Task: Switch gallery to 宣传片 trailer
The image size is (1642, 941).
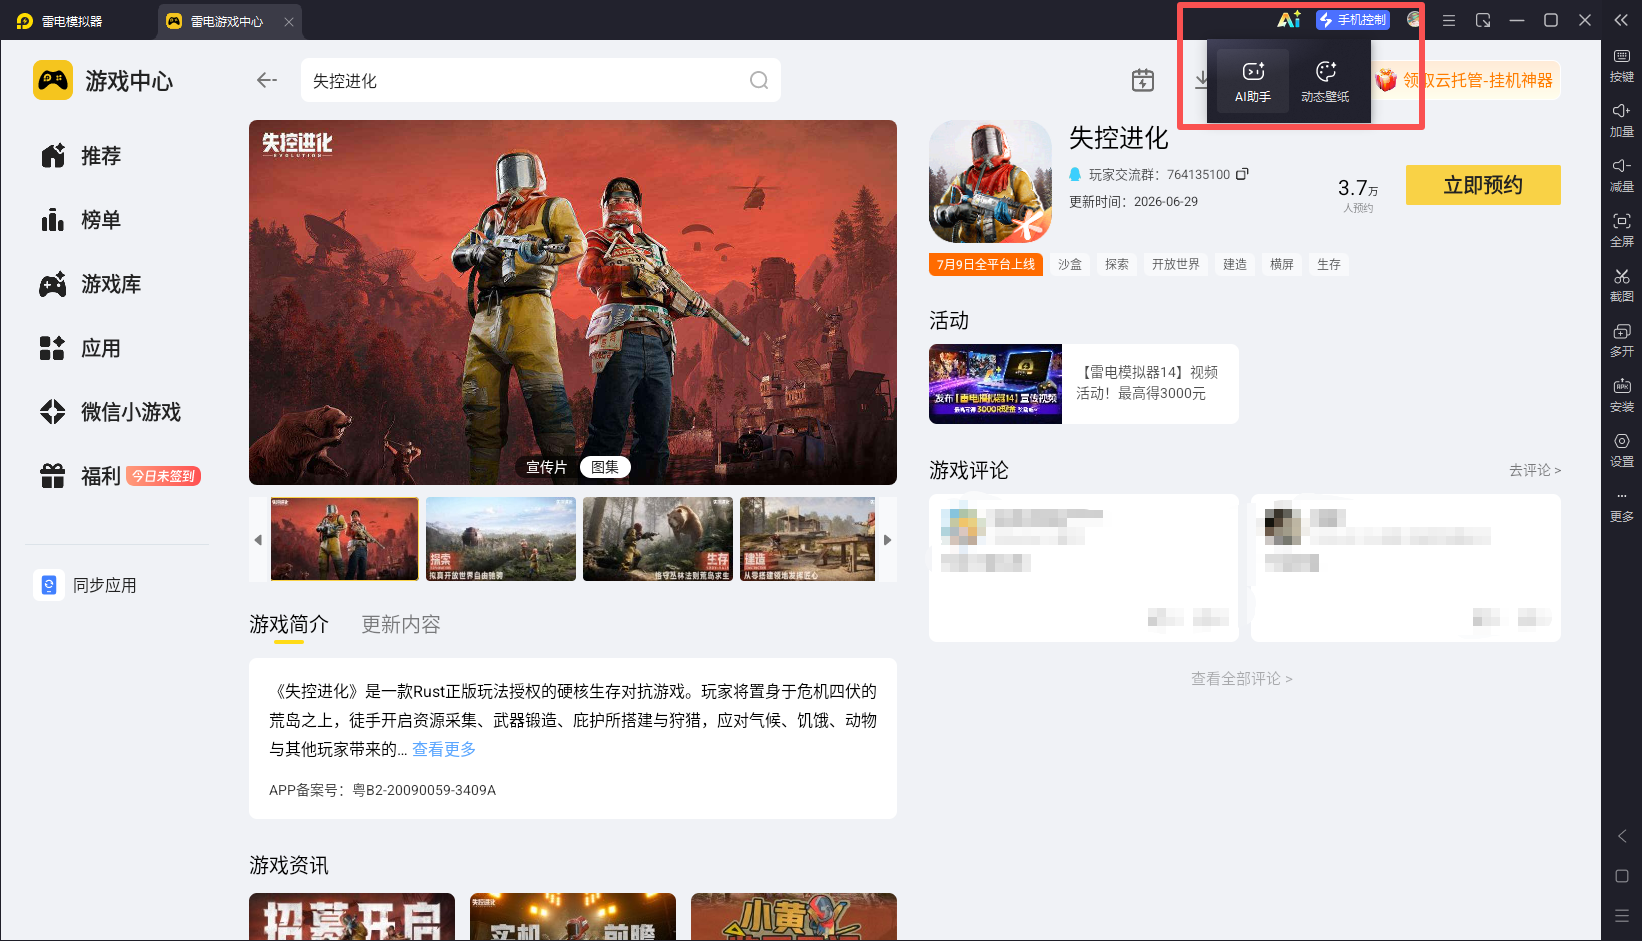Action: click(x=546, y=467)
